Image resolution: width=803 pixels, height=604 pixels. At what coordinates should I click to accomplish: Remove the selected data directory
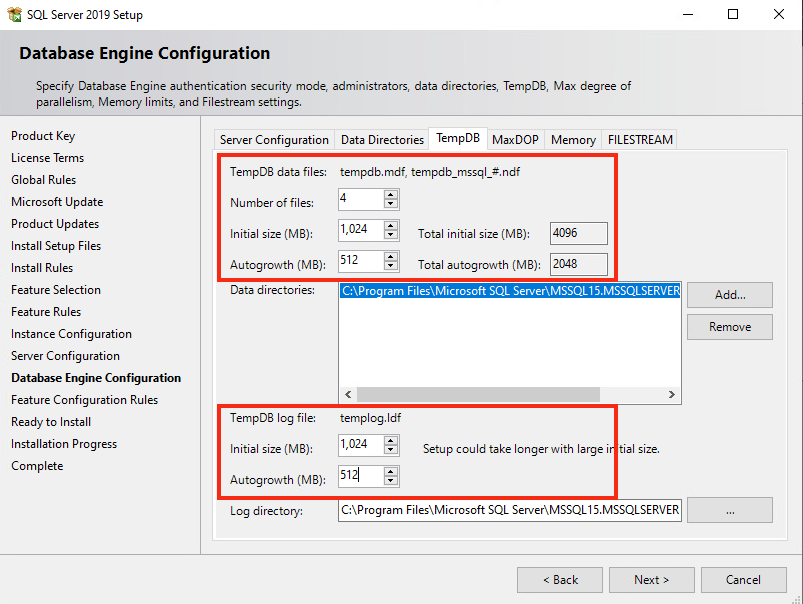[x=730, y=327]
